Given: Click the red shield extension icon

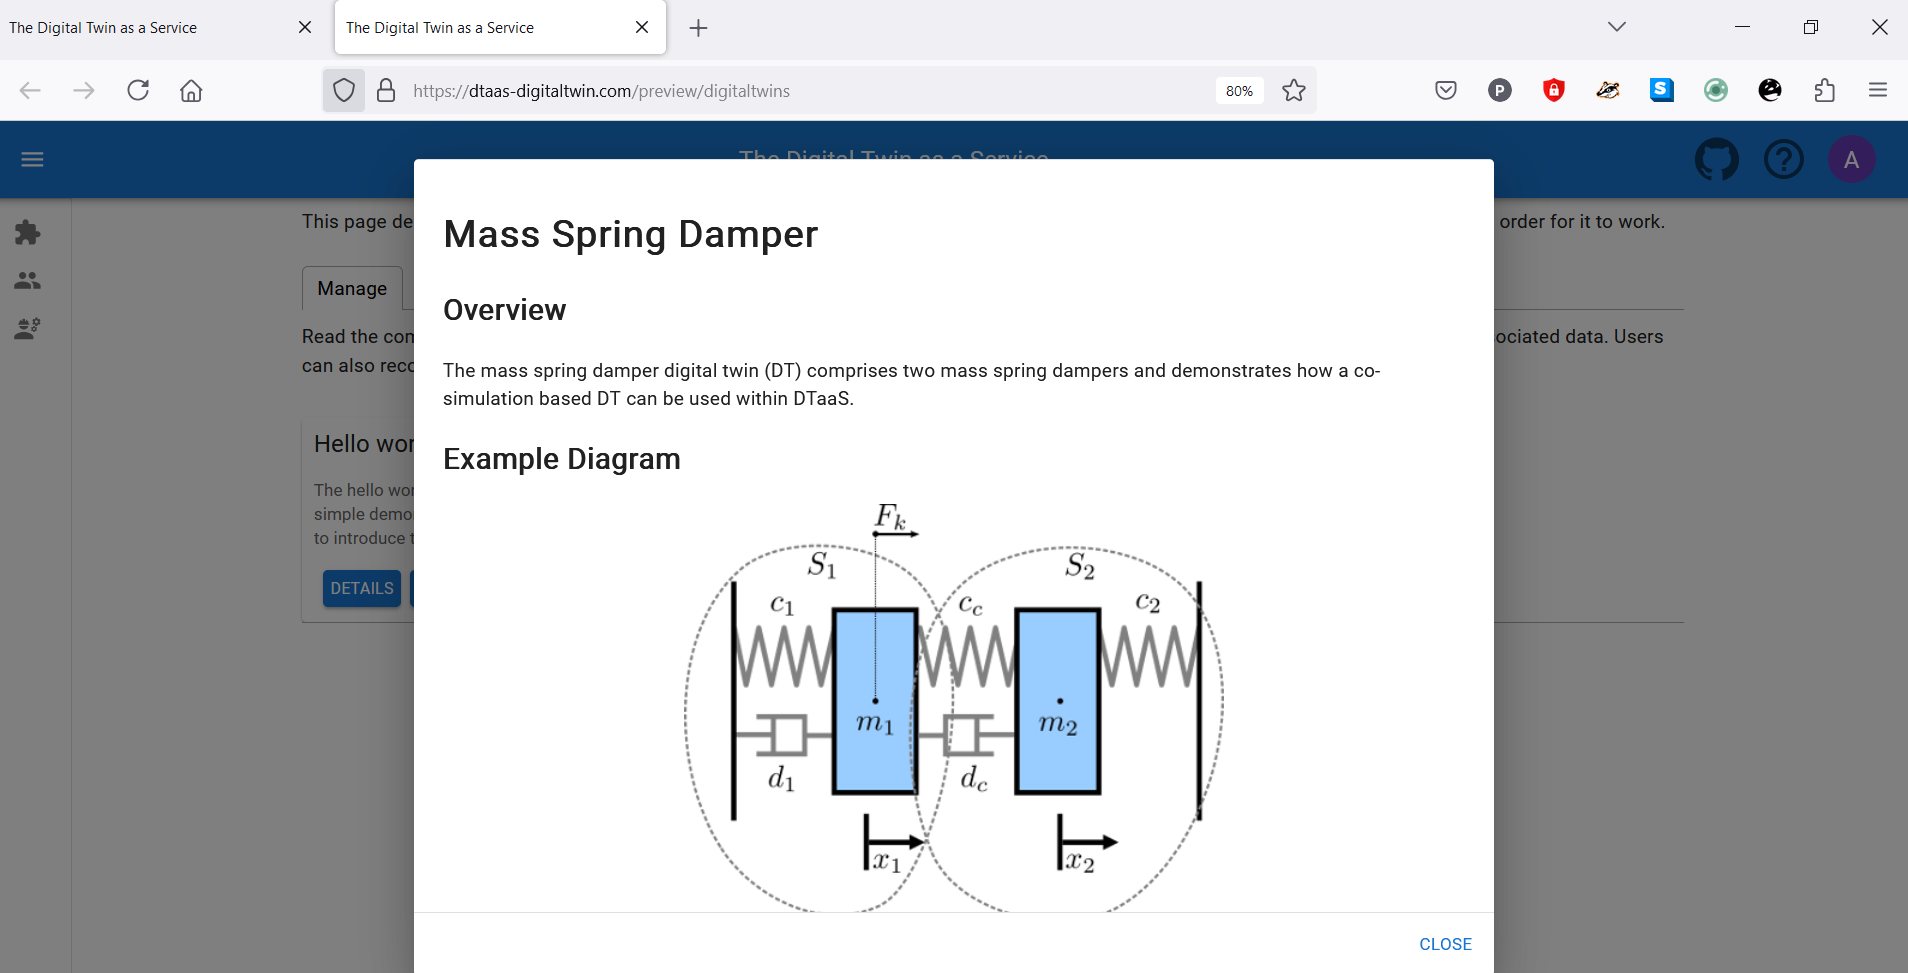Looking at the screenshot, I should pos(1552,90).
